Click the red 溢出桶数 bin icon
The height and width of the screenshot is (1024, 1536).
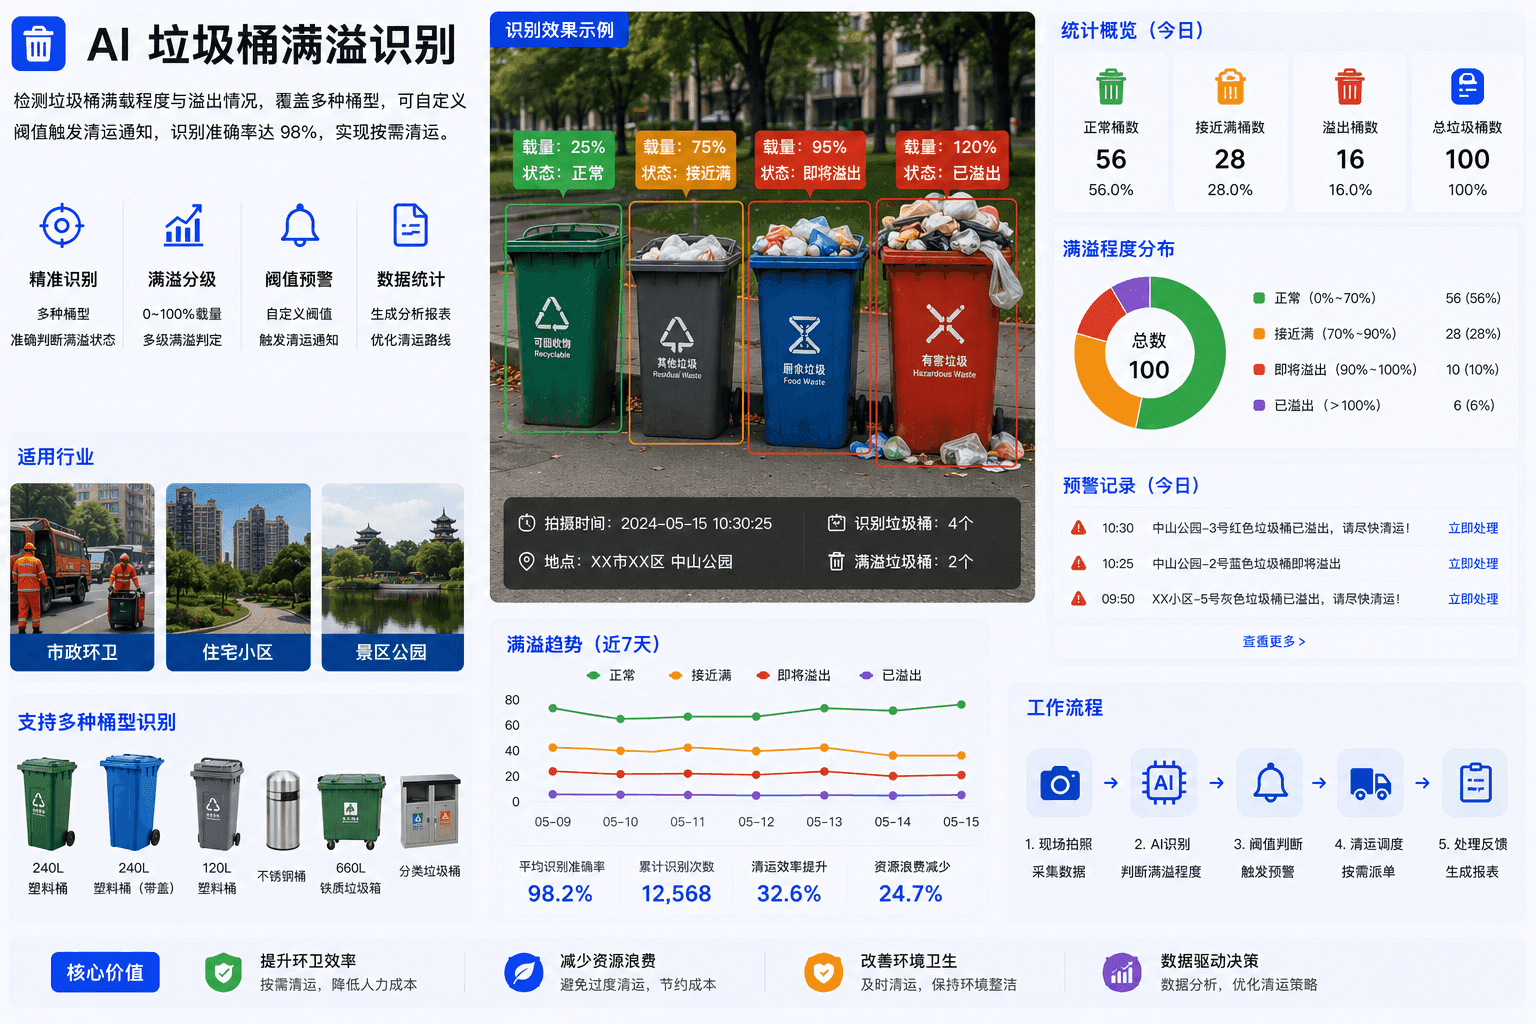pos(1350,87)
